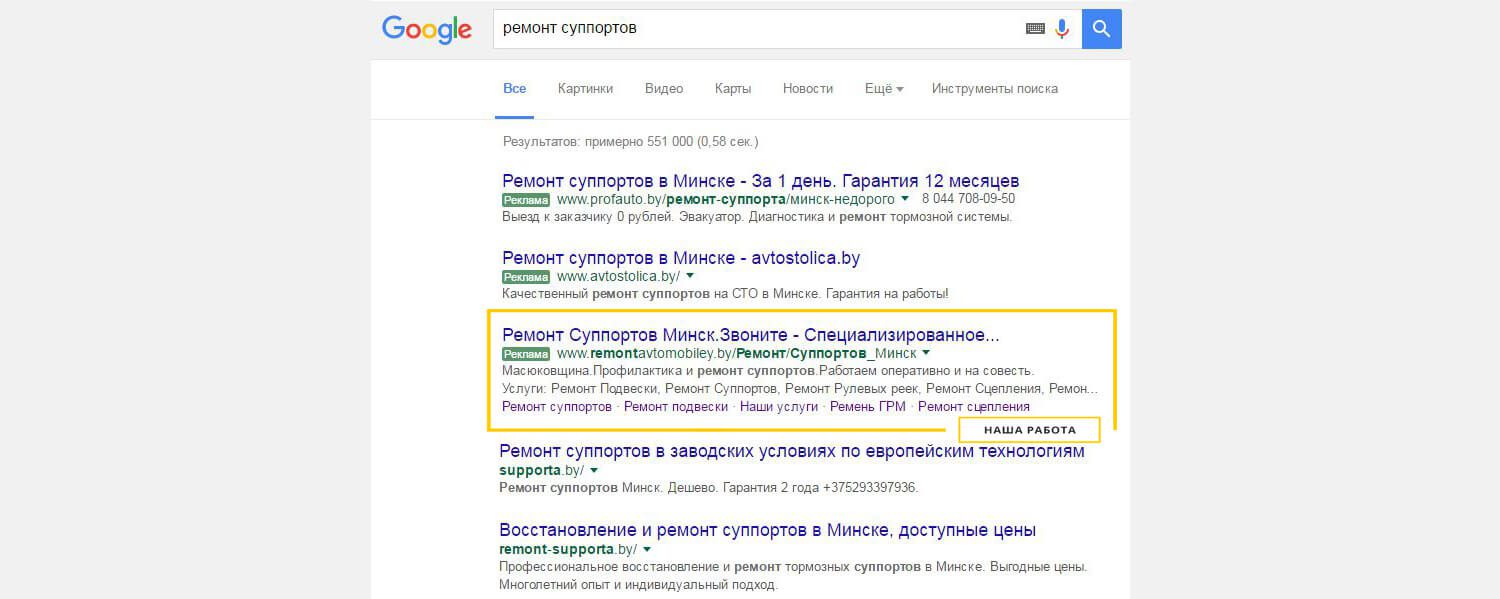Expand the remont-supporta.by URL dropdown arrow

(647, 549)
